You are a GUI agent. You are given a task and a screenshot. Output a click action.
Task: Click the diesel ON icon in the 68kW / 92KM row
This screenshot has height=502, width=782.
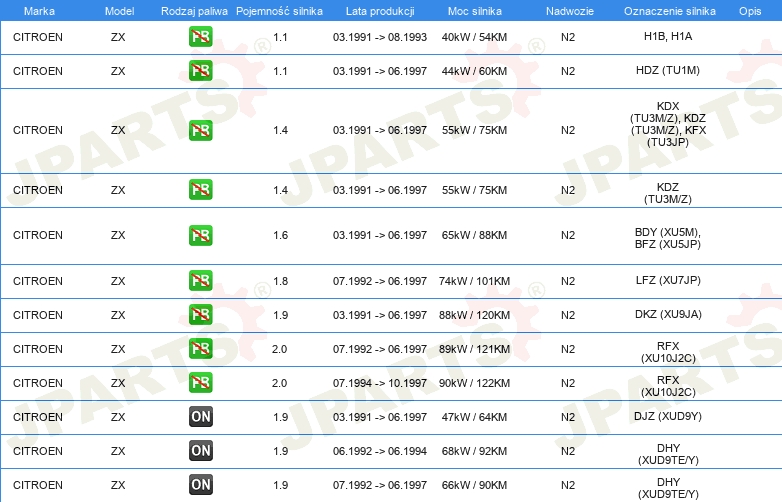(200, 451)
